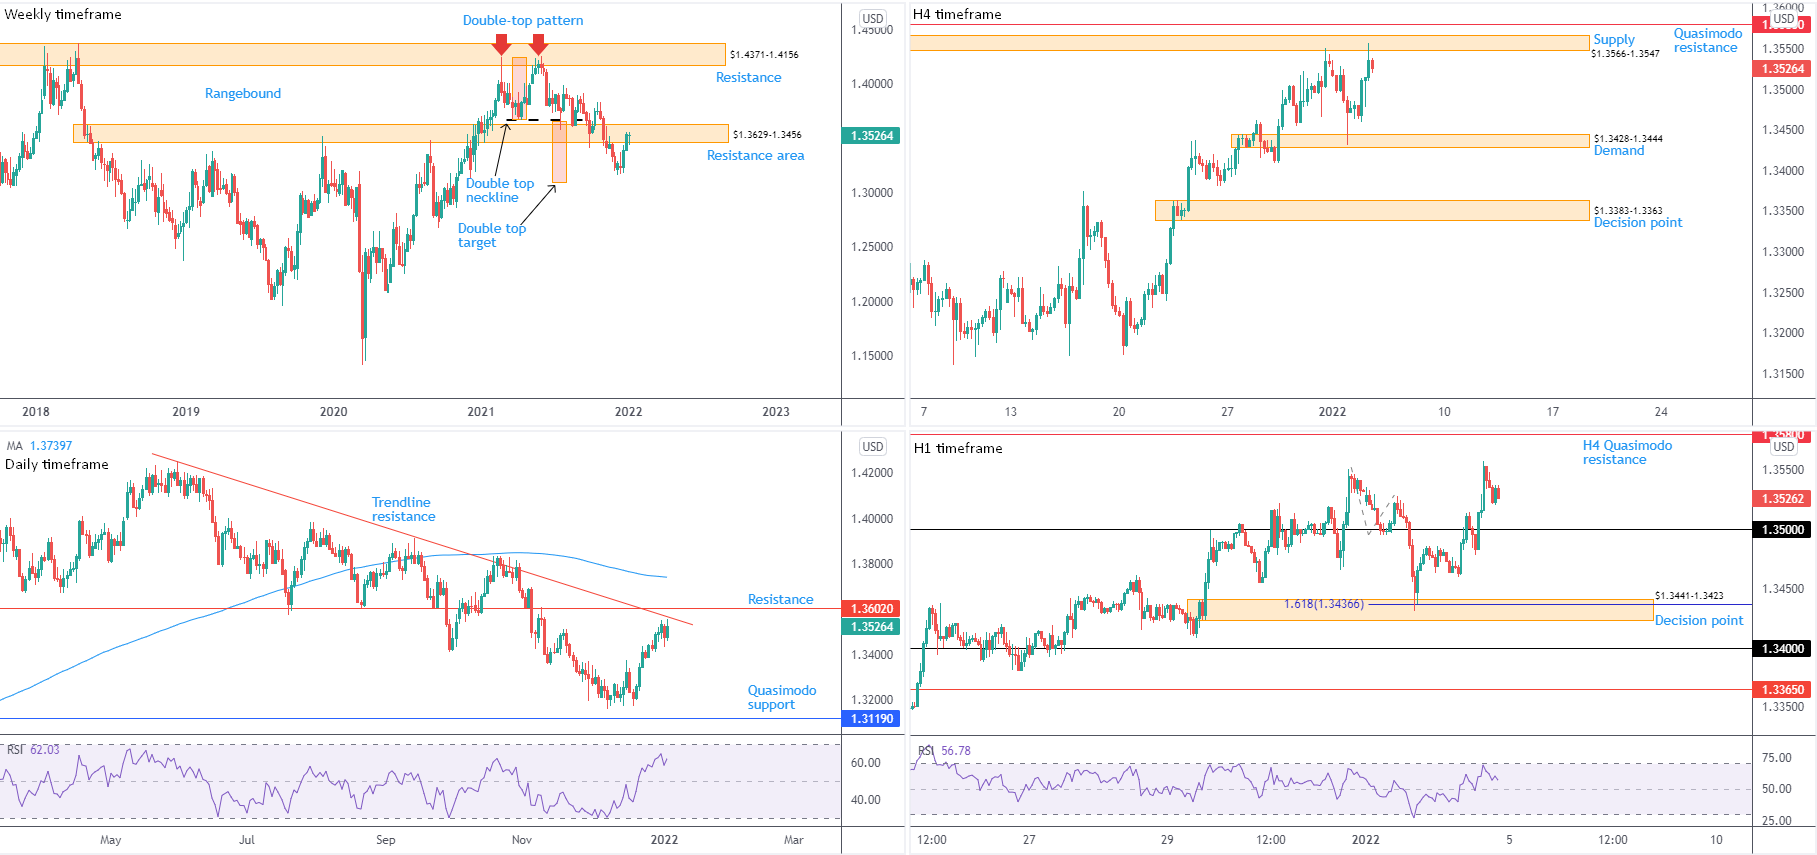Select the red 1.33650 price label on H1 chart
1817x855 pixels.
coord(1783,690)
